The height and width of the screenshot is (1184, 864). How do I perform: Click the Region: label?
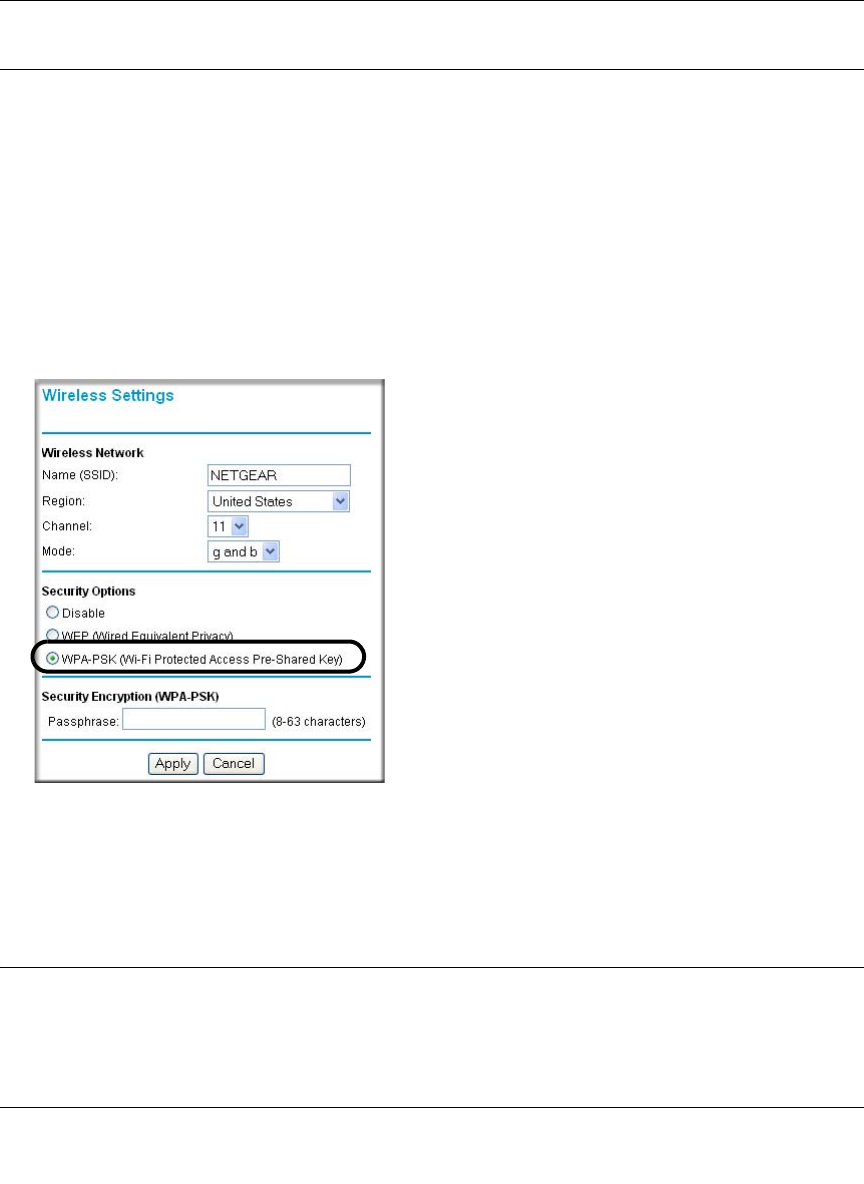click(64, 501)
